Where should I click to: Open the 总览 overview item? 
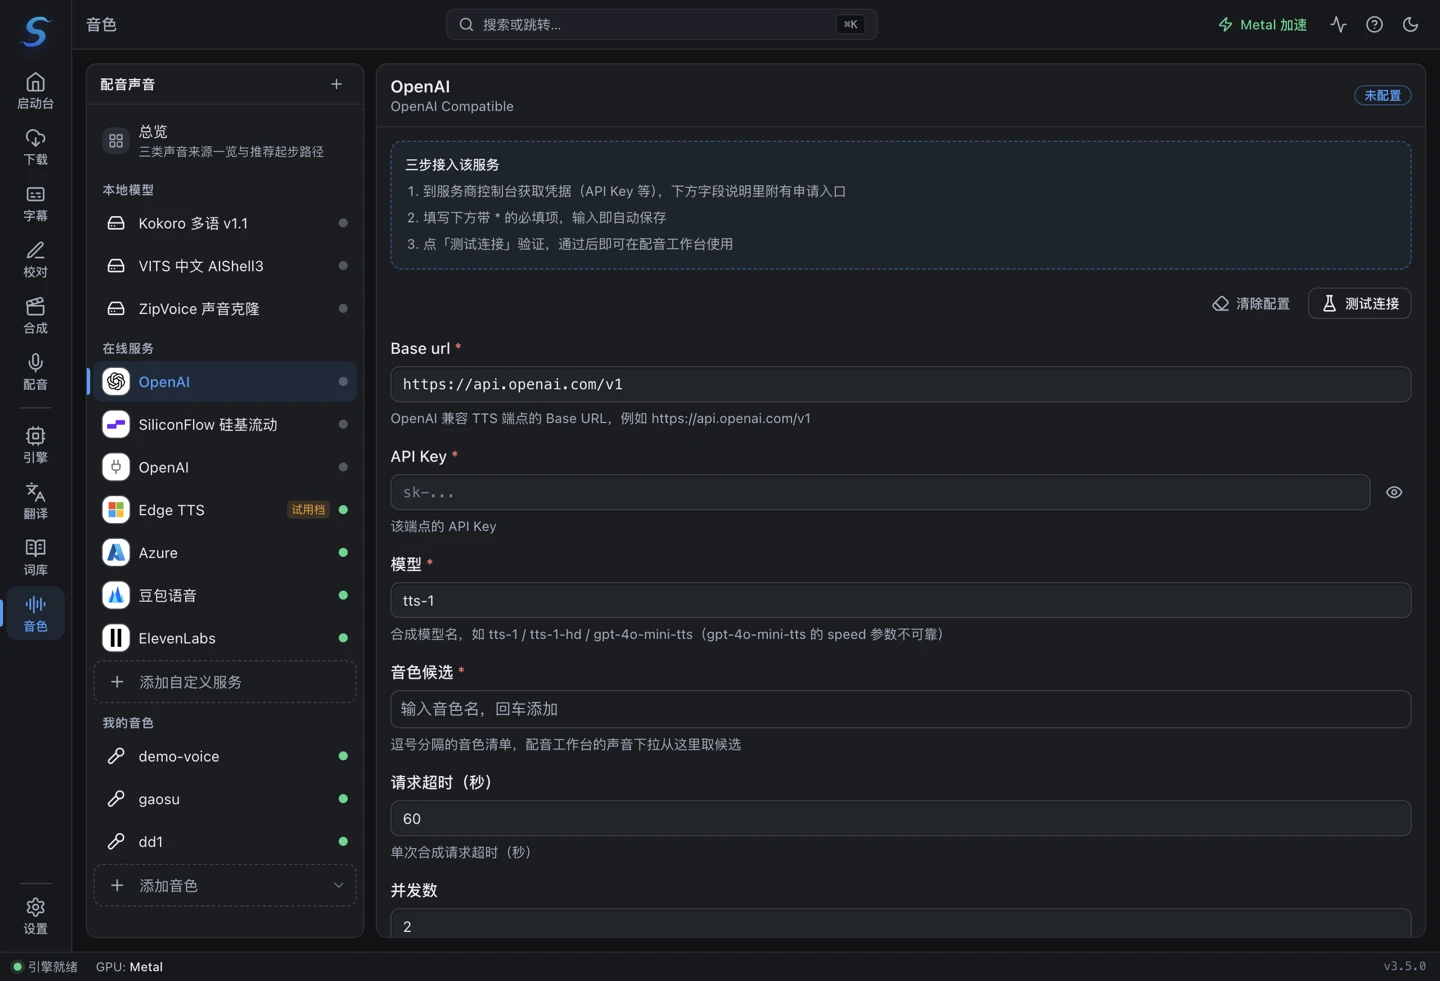pos(226,141)
